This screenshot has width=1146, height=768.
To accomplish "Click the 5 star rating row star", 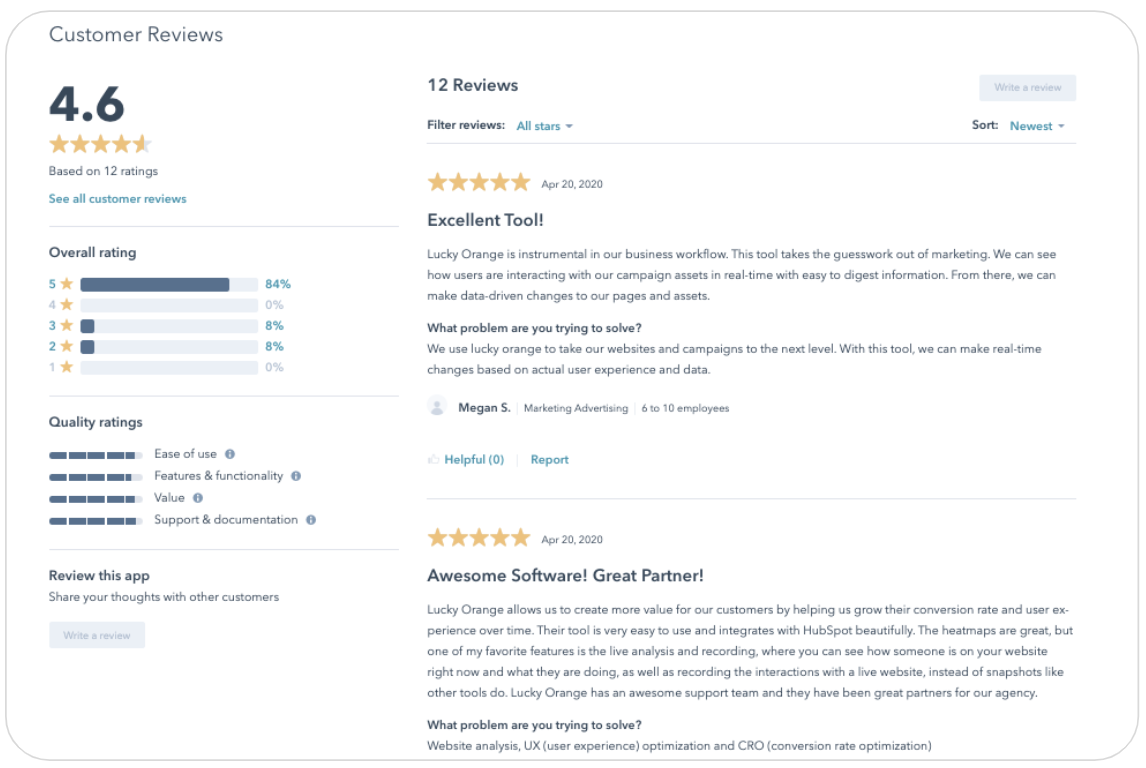I will [67, 284].
